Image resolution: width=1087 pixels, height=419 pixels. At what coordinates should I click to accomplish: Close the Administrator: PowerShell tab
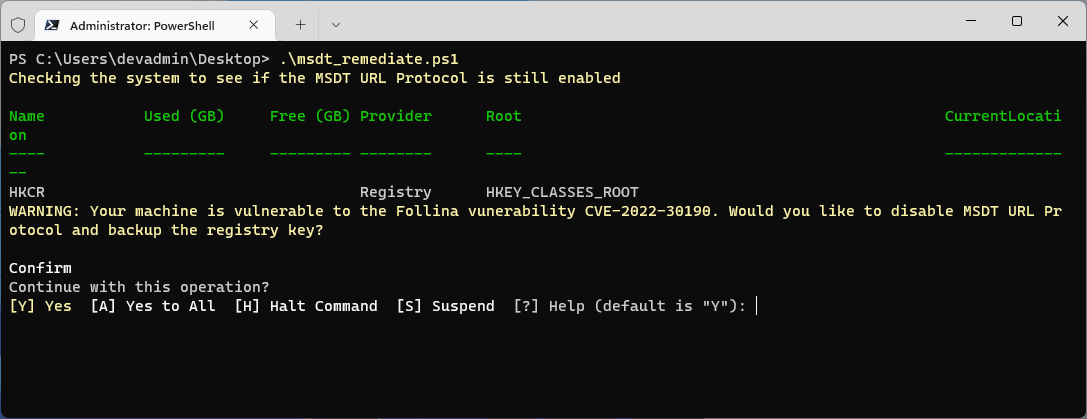pyautogui.click(x=257, y=22)
